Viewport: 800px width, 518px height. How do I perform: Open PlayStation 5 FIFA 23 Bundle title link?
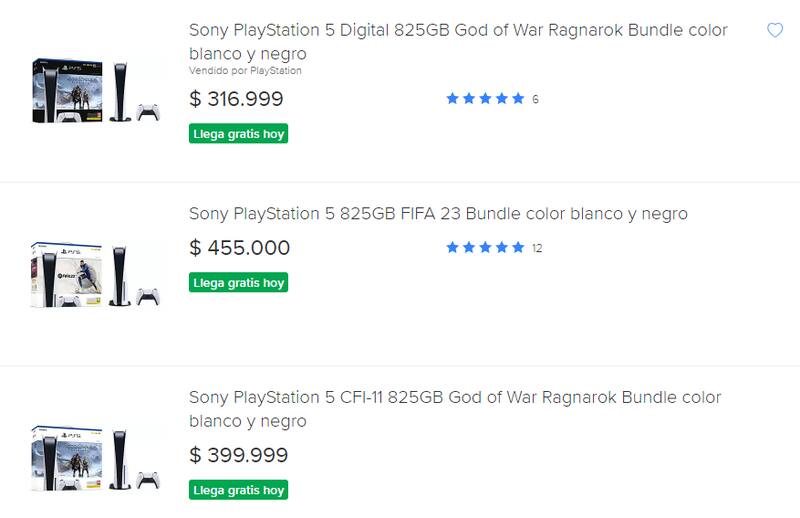pyautogui.click(x=438, y=214)
